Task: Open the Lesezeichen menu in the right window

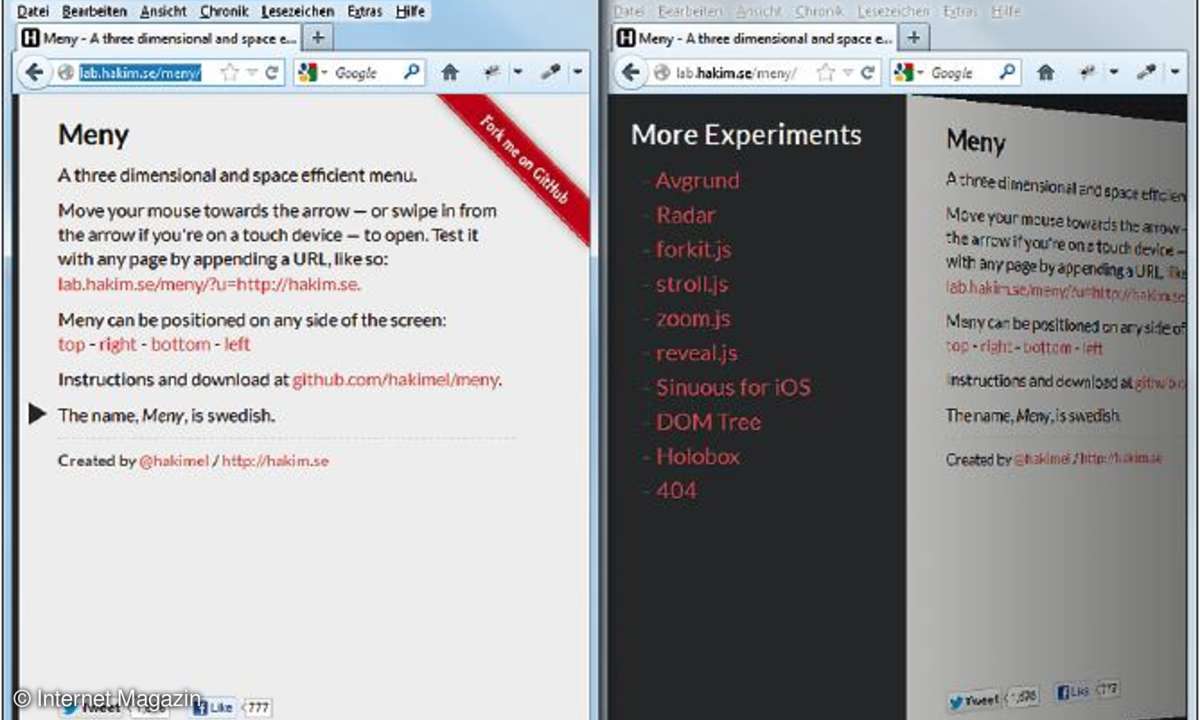Action: coord(894,11)
